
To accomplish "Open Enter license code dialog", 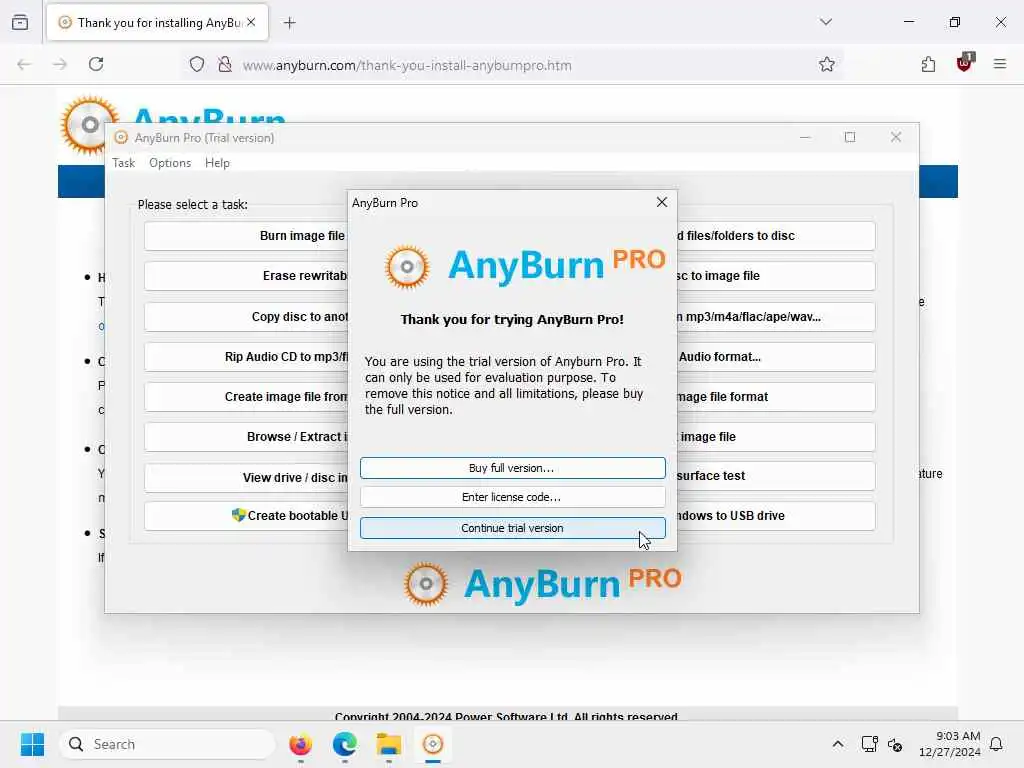I will tap(513, 497).
